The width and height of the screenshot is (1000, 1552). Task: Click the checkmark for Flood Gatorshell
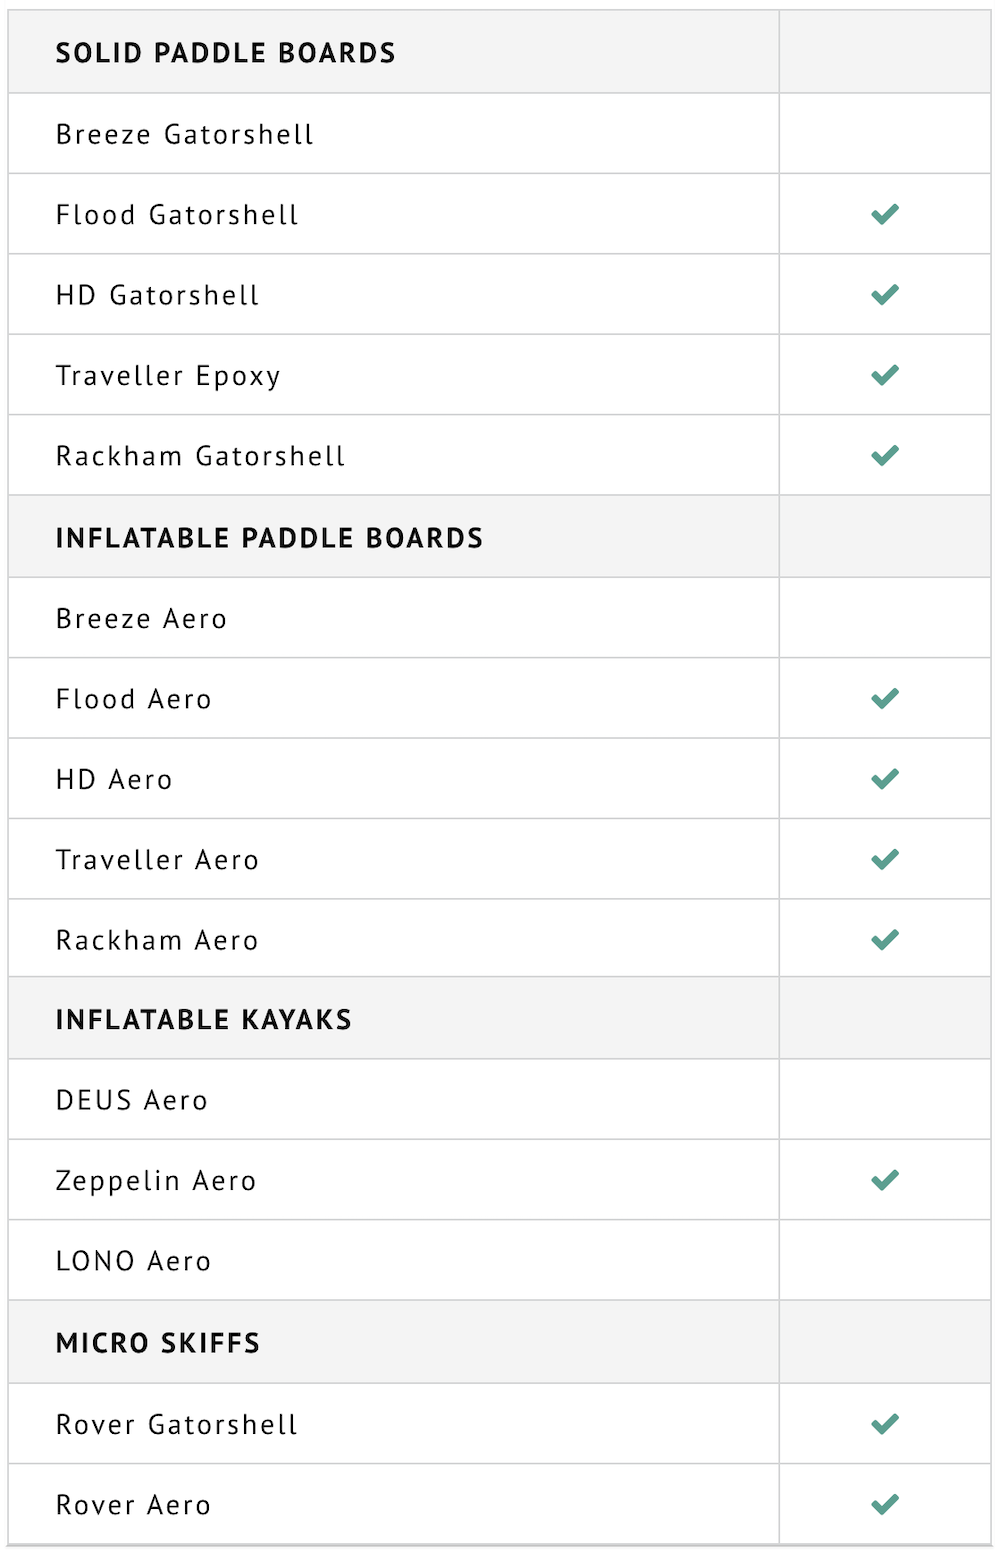[885, 214]
